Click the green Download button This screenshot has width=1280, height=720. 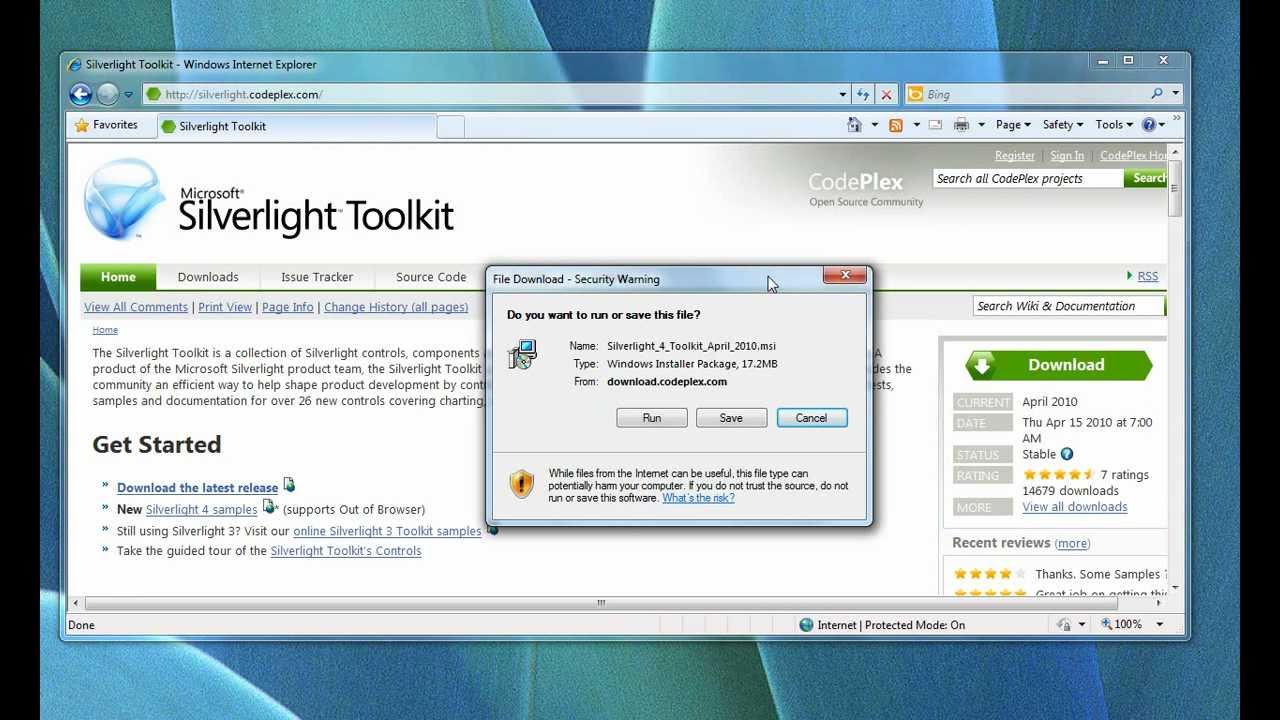(1059, 365)
